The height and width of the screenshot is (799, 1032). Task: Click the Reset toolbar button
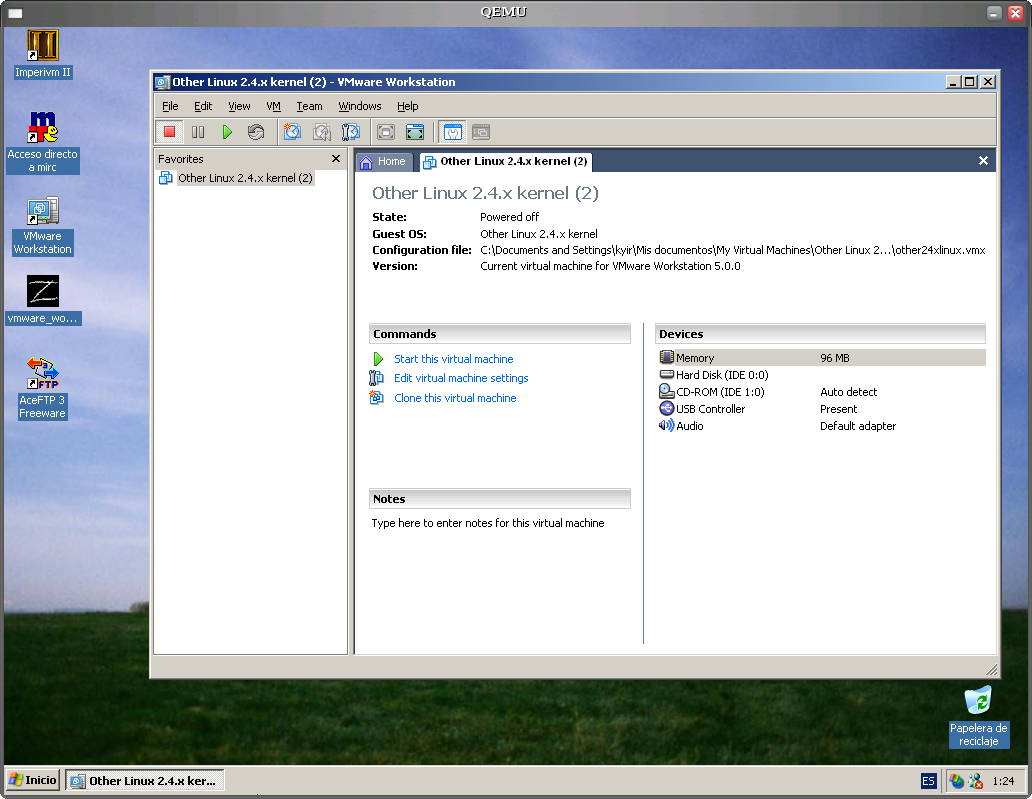(256, 132)
